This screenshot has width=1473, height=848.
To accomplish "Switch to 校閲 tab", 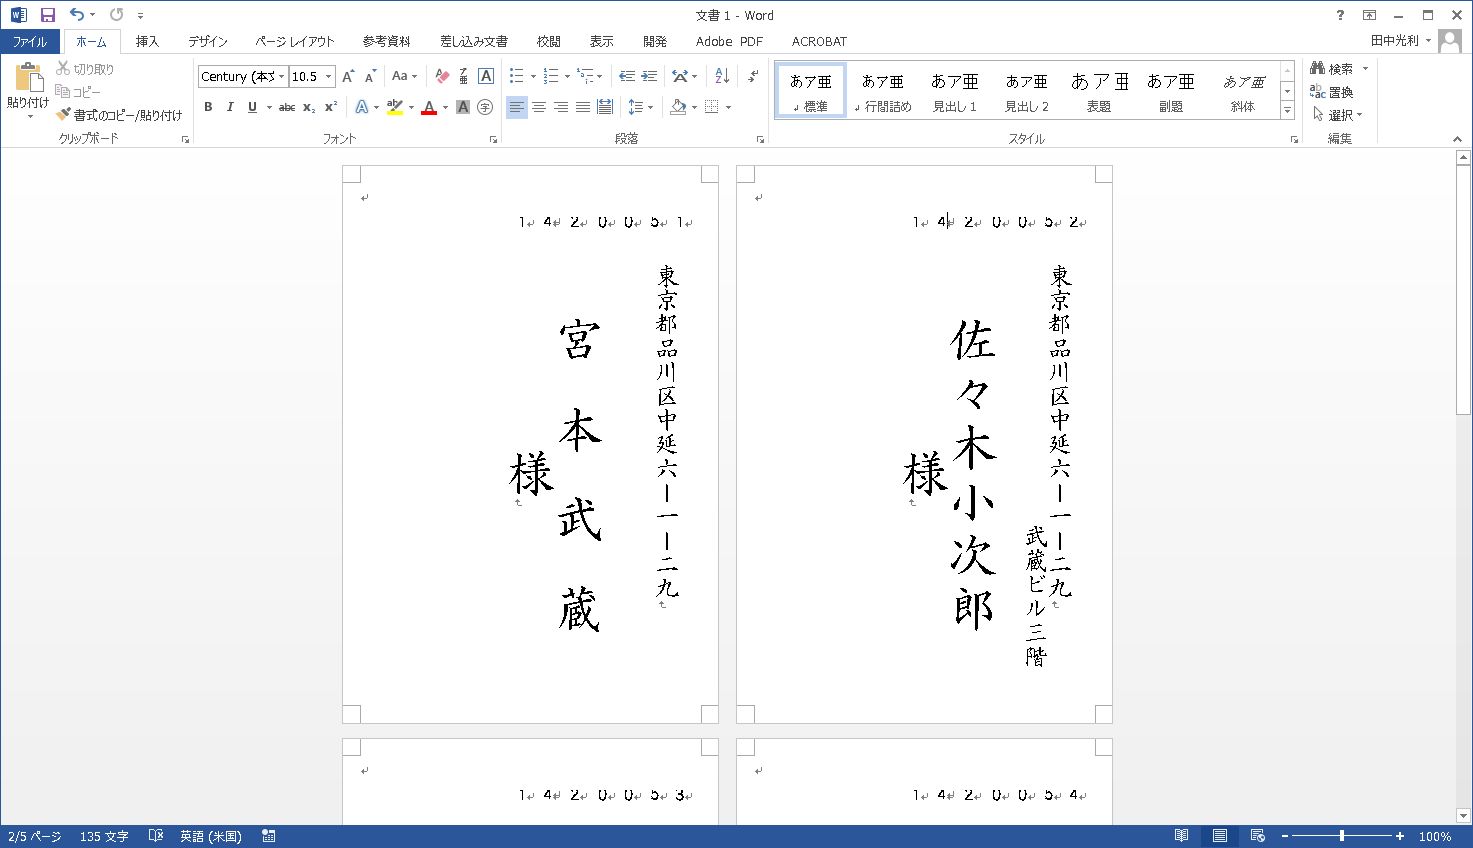I will [x=548, y=41].
